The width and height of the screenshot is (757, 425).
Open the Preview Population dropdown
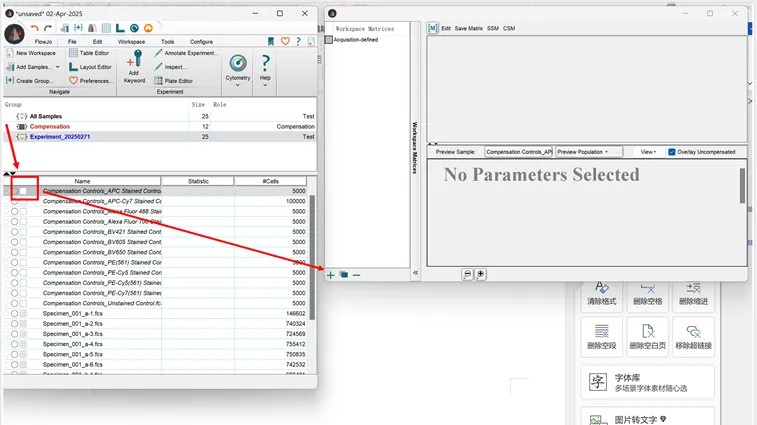point(589,152)
